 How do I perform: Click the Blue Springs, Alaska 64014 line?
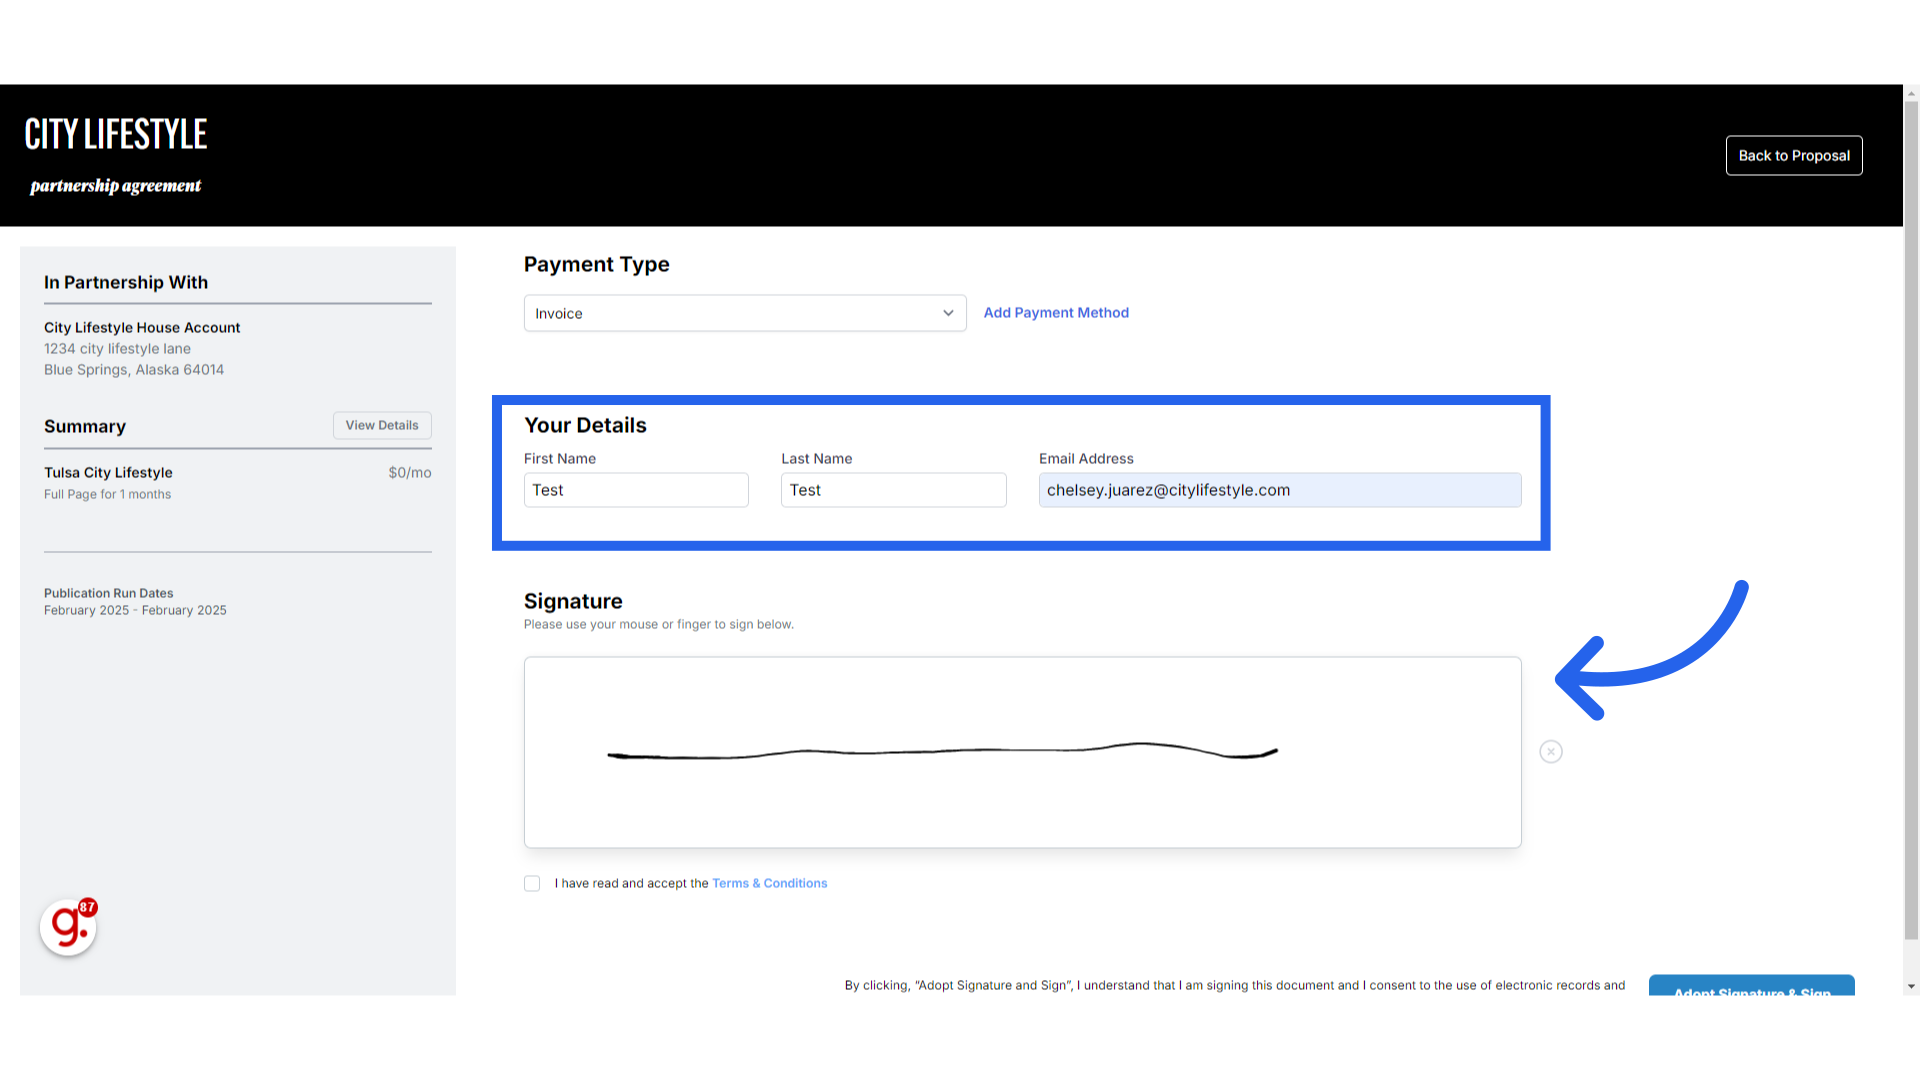point(134,370)
